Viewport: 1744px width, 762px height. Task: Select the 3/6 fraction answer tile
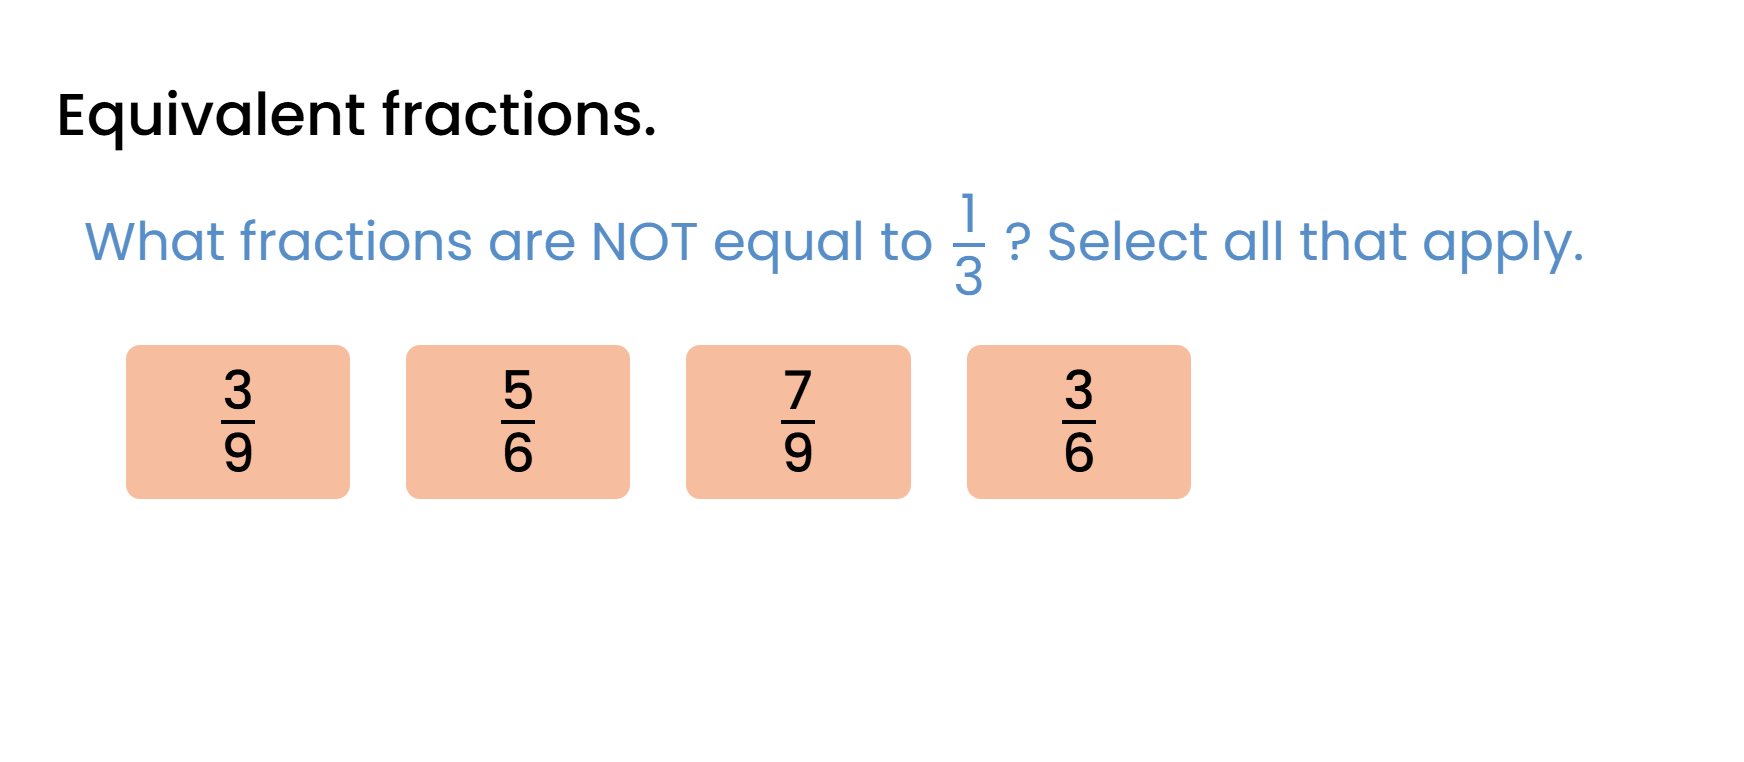tap(1078, 421)
